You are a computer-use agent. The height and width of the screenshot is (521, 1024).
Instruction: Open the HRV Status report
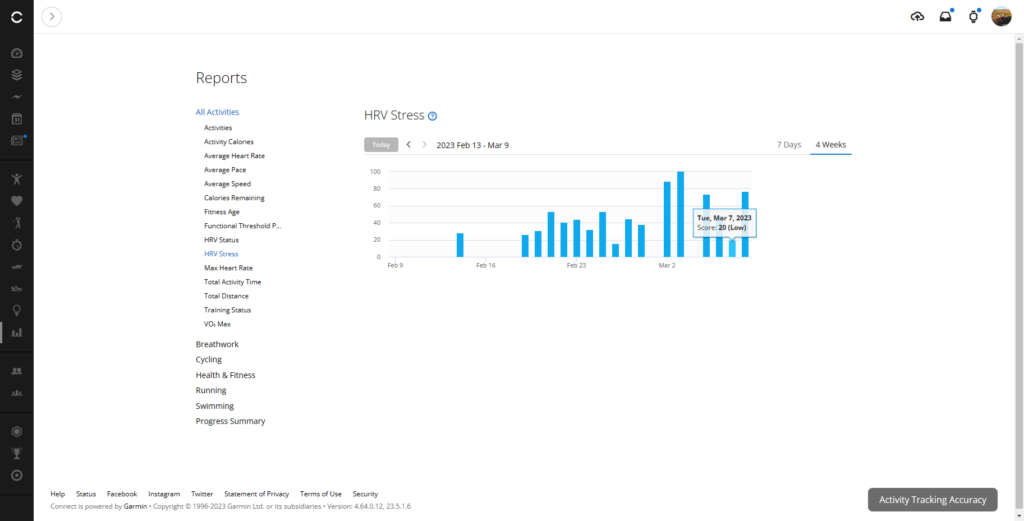[x=221, y=240]
